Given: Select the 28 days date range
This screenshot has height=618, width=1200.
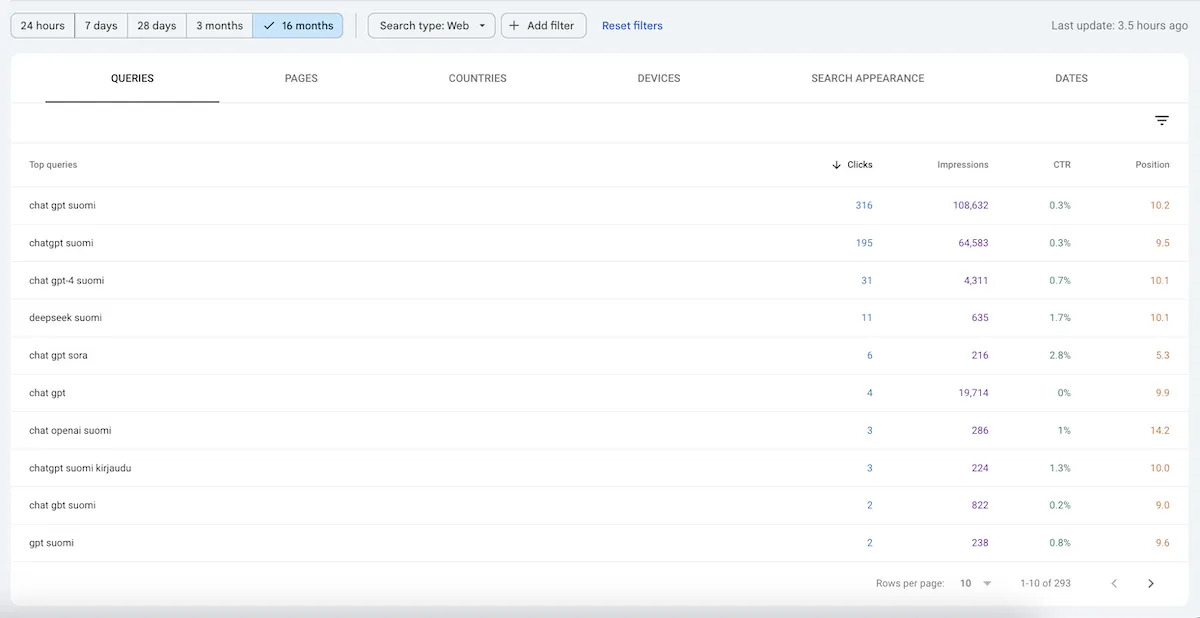Looking at the screenshot, I should (157, 25).
